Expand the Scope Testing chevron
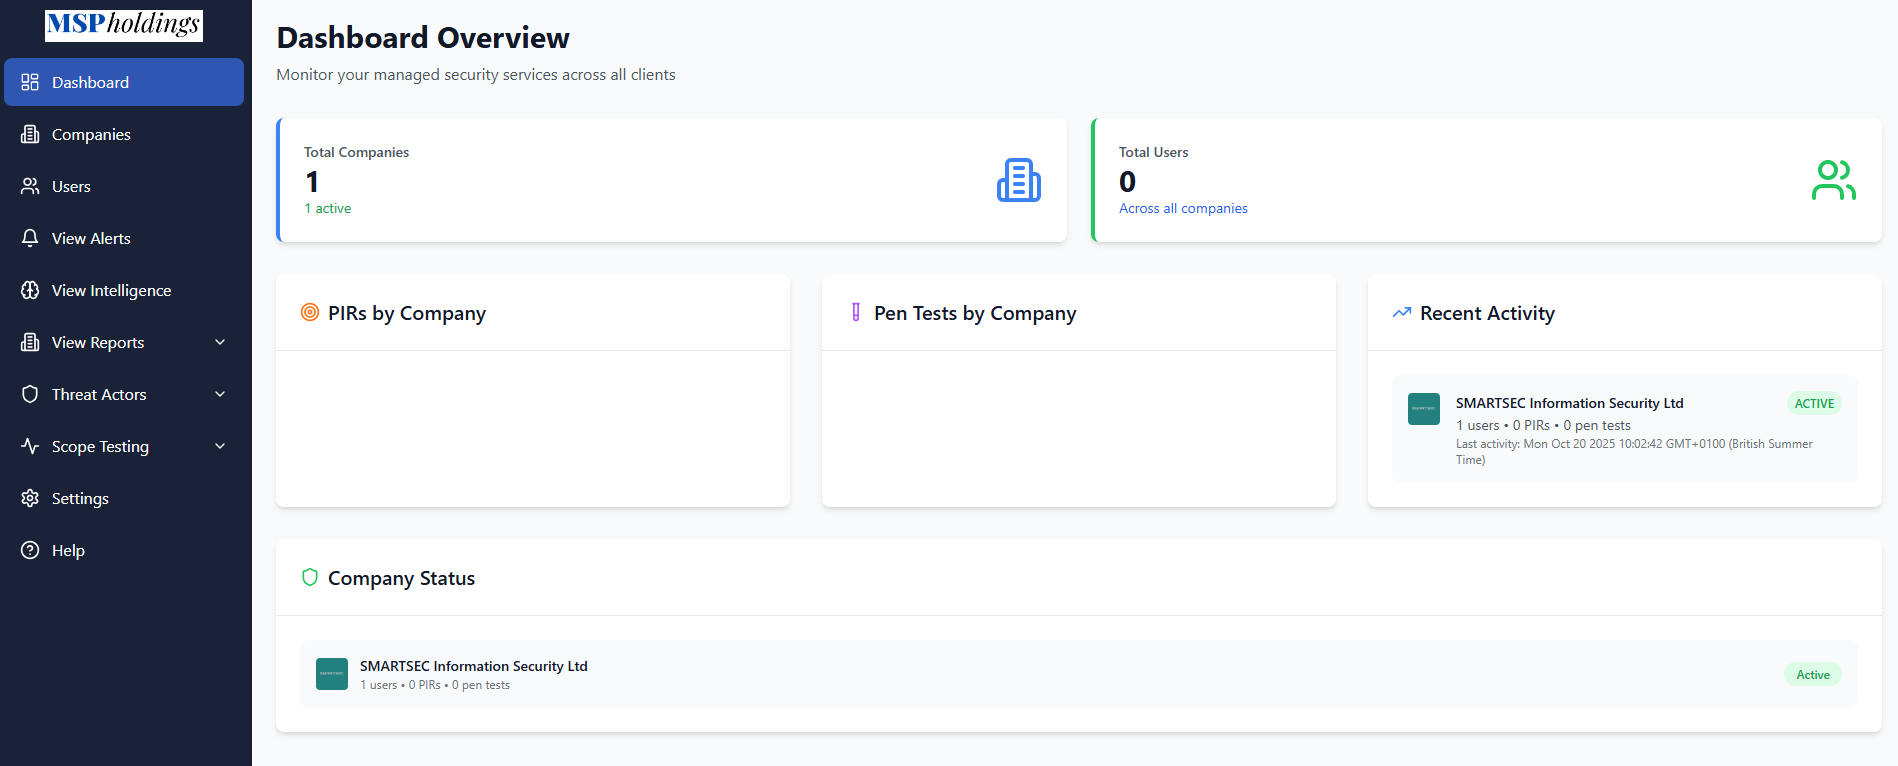Viewport: 1898px width, 766px height. 220,446
